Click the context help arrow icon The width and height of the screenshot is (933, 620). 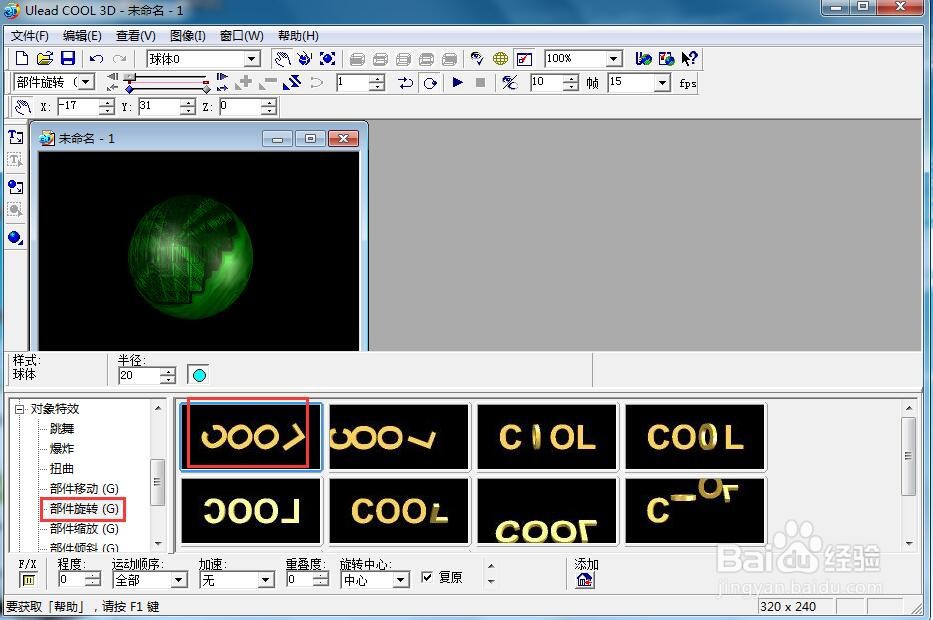point(689,58)
